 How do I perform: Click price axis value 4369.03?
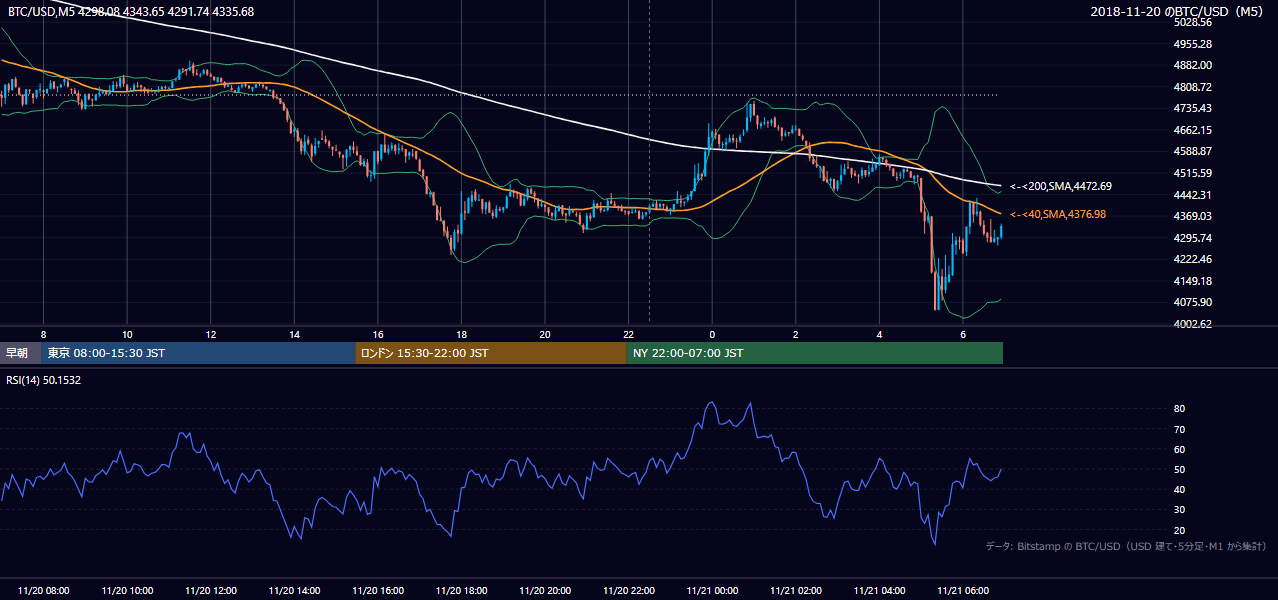[x=1193, y=216]
